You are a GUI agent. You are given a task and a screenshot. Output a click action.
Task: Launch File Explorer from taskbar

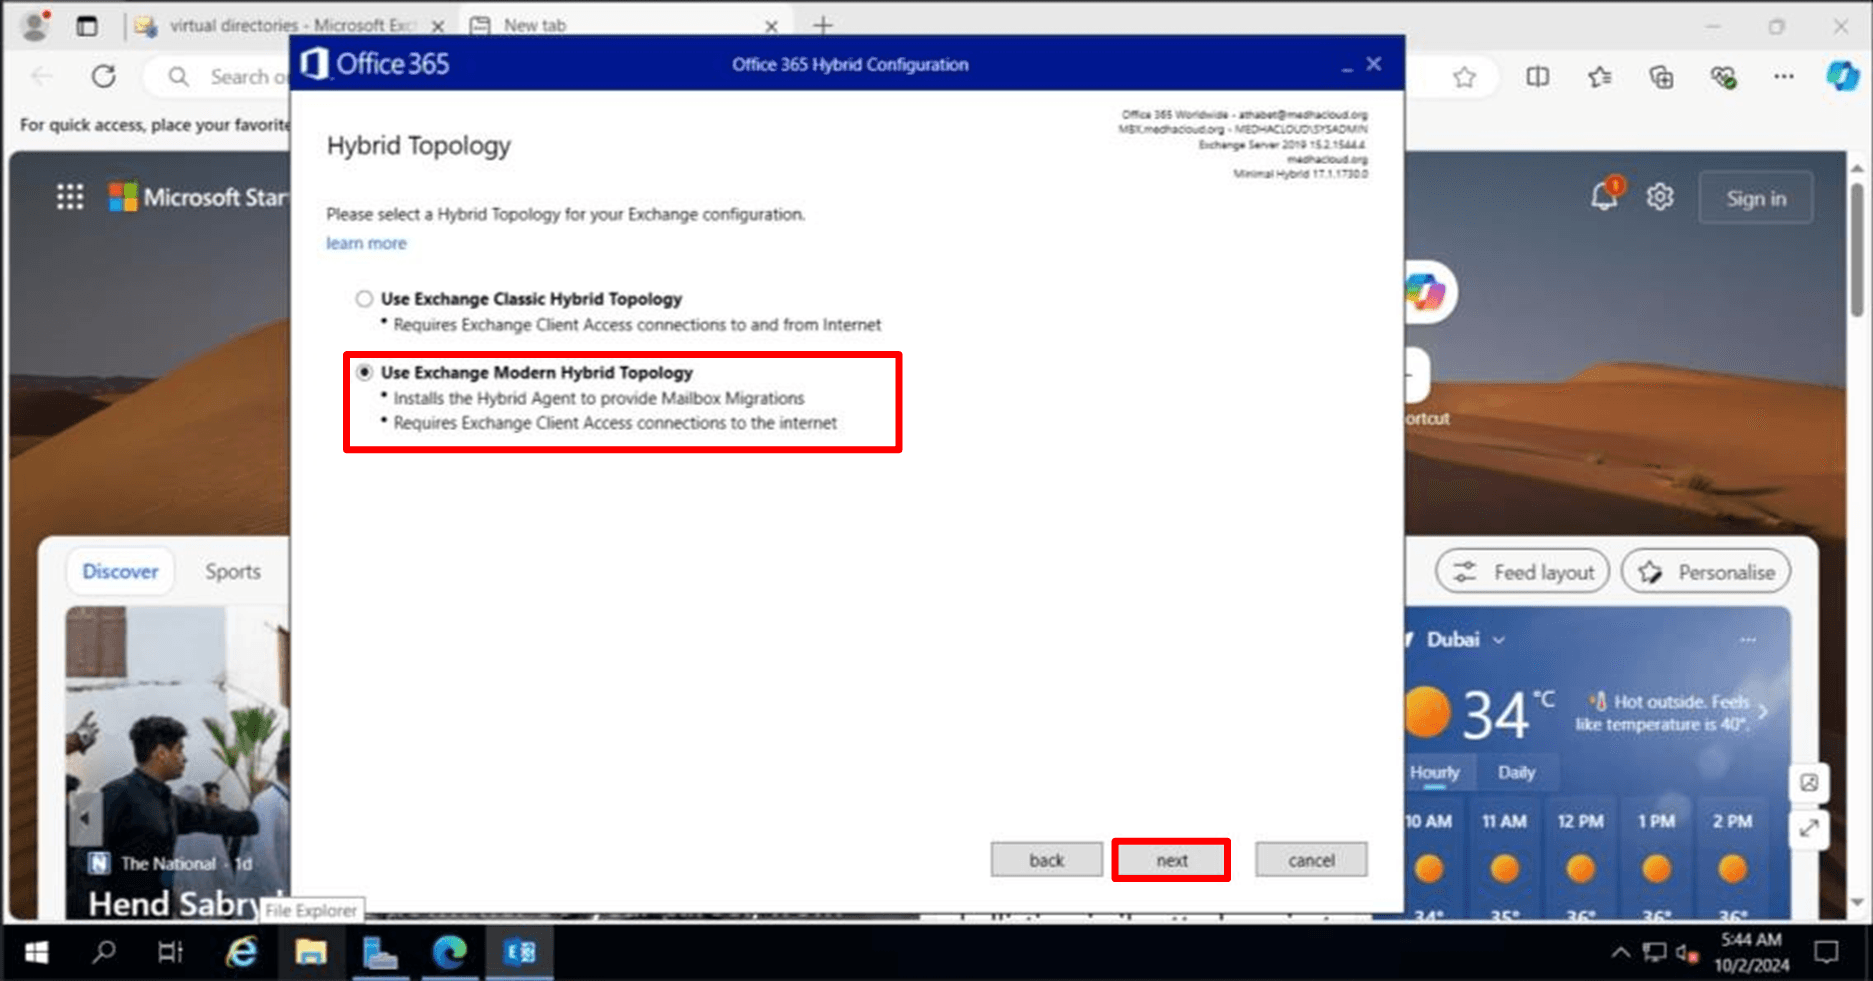pyautogui.click(x=311, y=952)
